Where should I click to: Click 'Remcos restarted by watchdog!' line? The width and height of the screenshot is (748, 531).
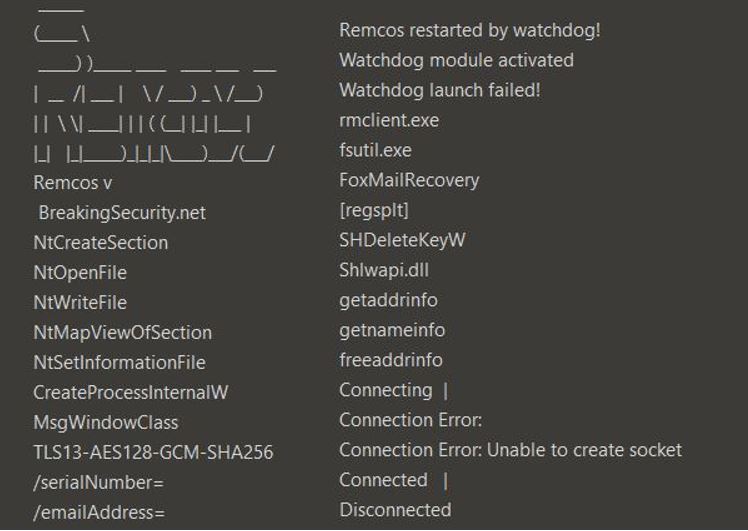pos(470,30)
